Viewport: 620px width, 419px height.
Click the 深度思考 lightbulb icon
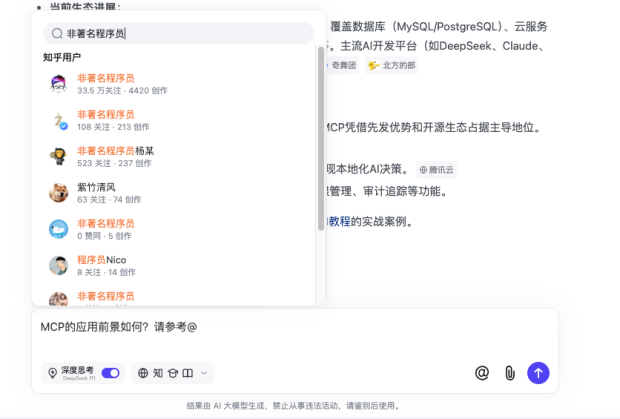click(x=52, y=373)
